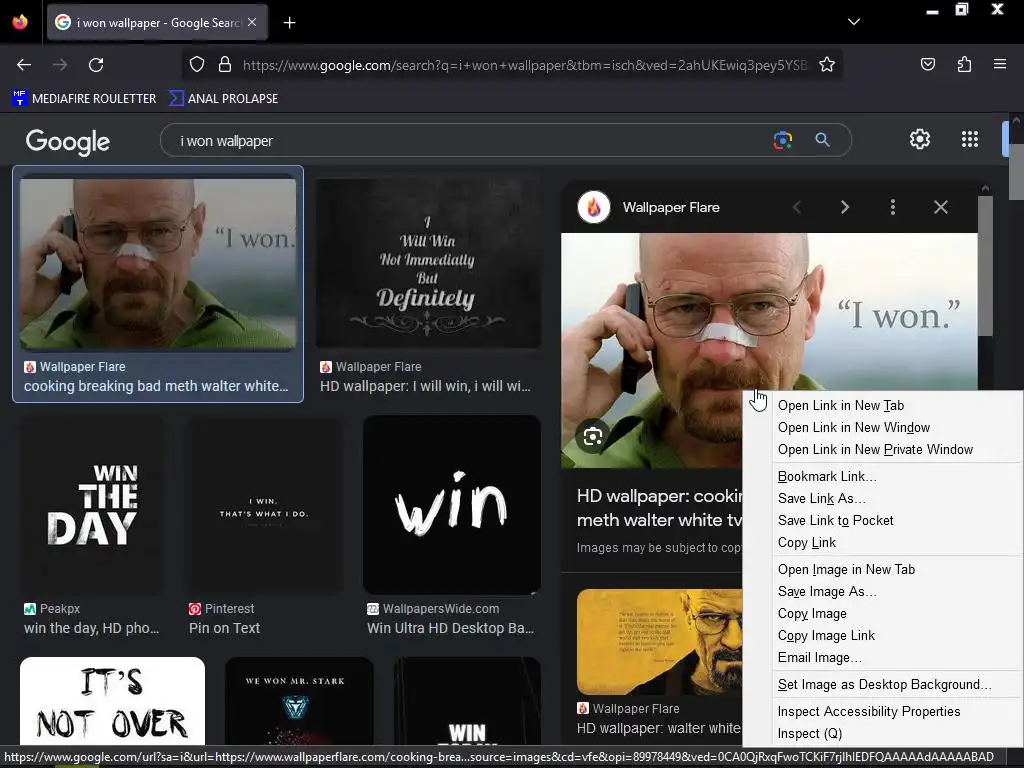The width and height of the screenshot is (1024, 768).
Task: Open Google quick settings gear
Action: coord(920,139)
